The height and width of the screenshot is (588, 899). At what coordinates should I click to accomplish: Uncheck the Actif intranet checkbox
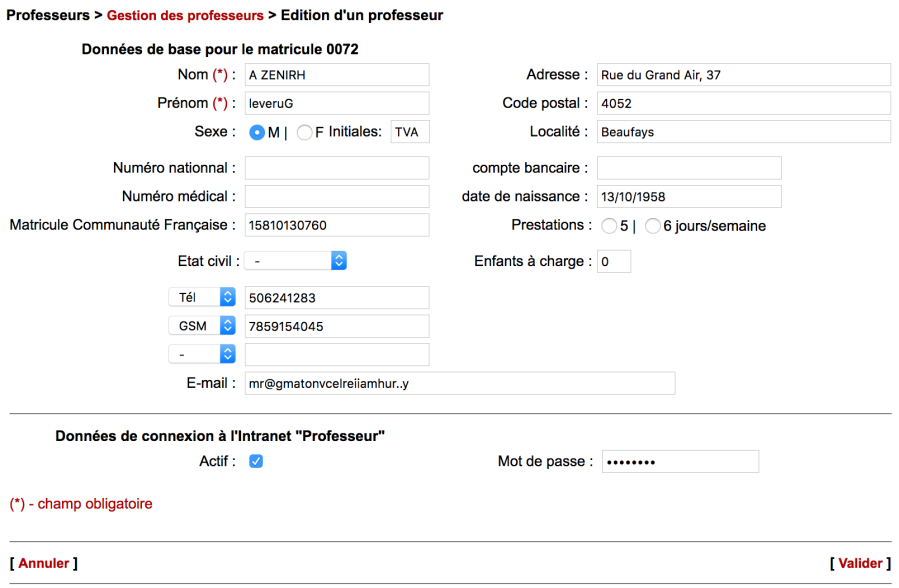click(x=258, y=461)
